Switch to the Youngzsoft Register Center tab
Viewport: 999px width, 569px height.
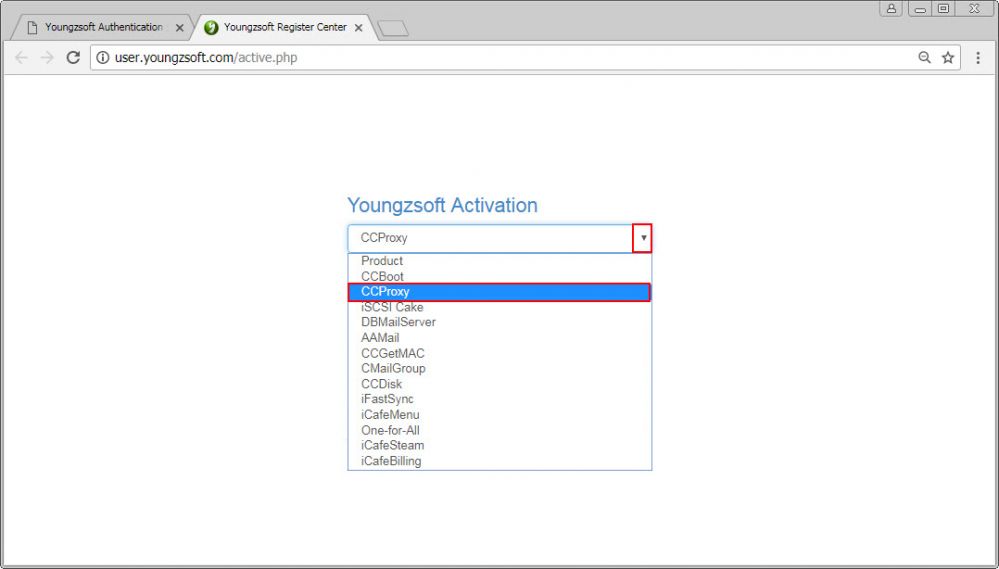click(x=284, y=27)
